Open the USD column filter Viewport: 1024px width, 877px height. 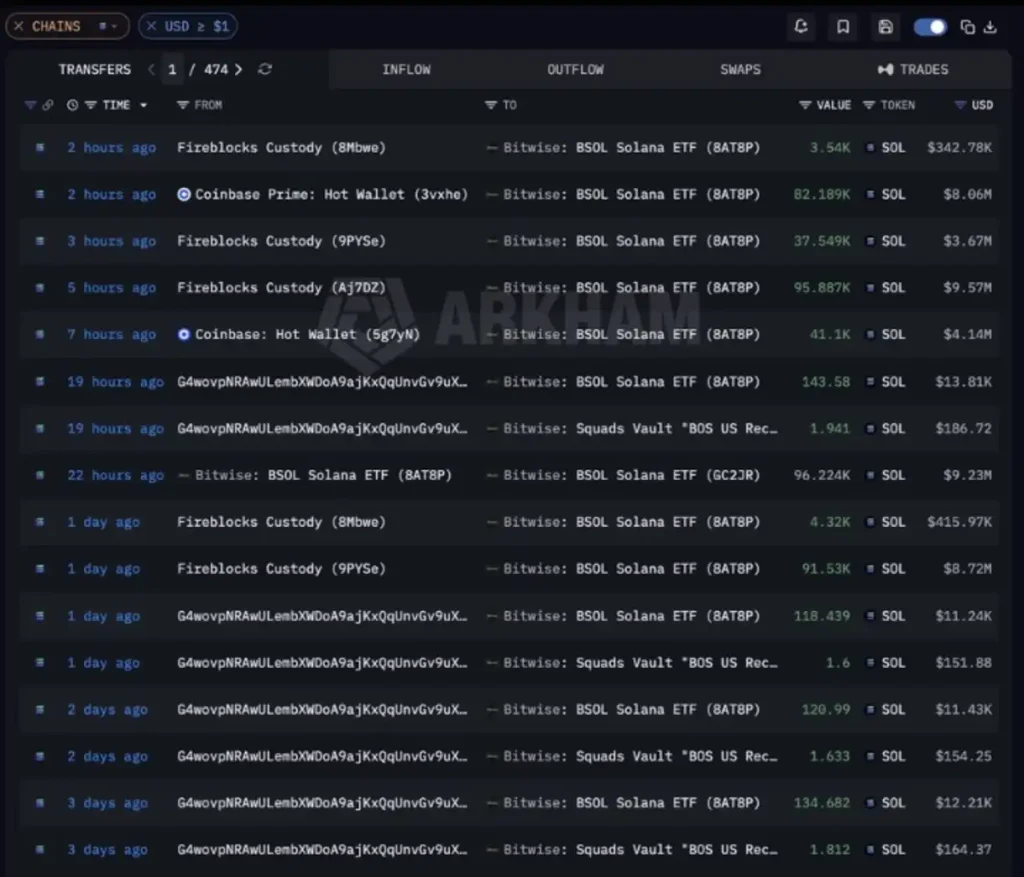tap(960, 105)
